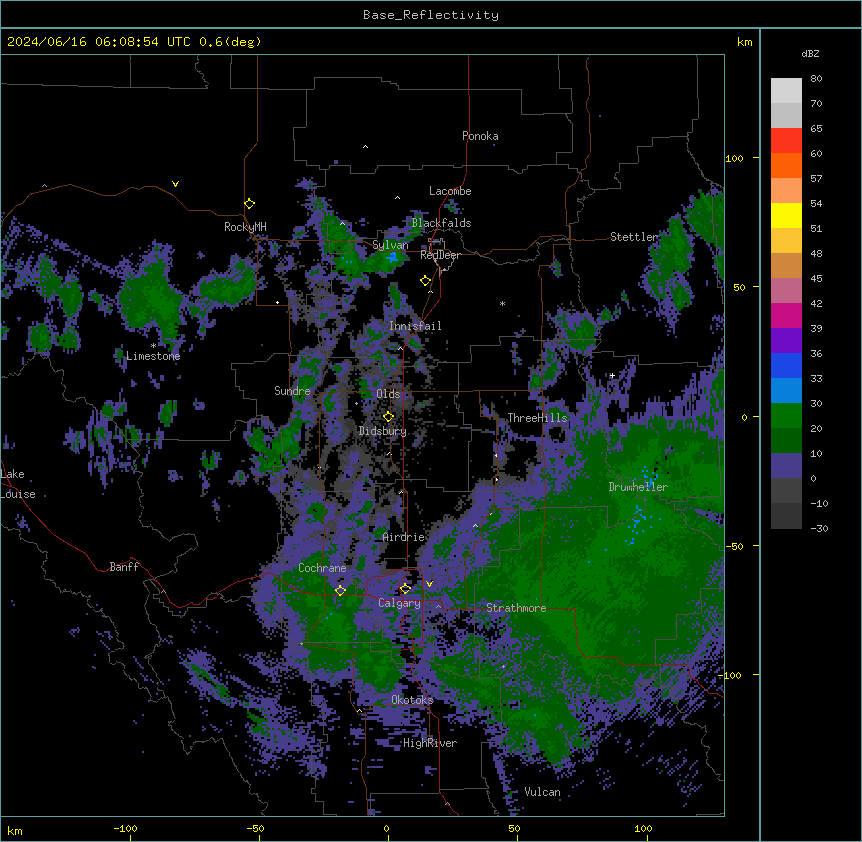The height and width of the screenshot is (842, 862).
Task: Click the yellow diamond marker above RockyMH
Action: [249, 204]
